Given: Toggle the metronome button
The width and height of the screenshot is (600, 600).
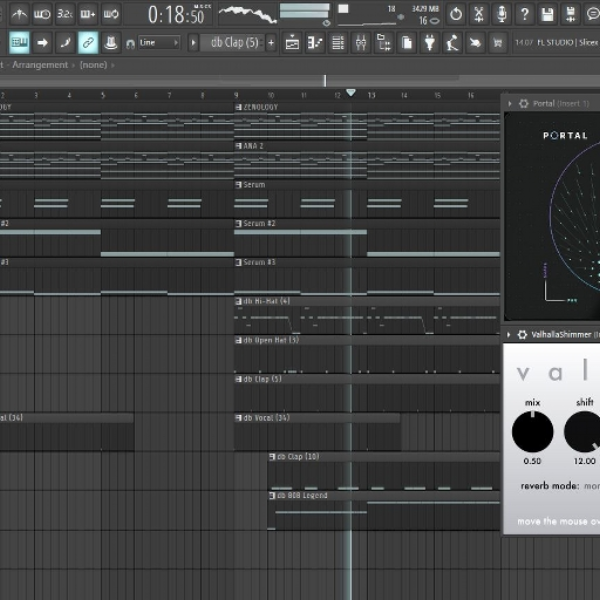Looking at the screenshot, I should (19, 14).
